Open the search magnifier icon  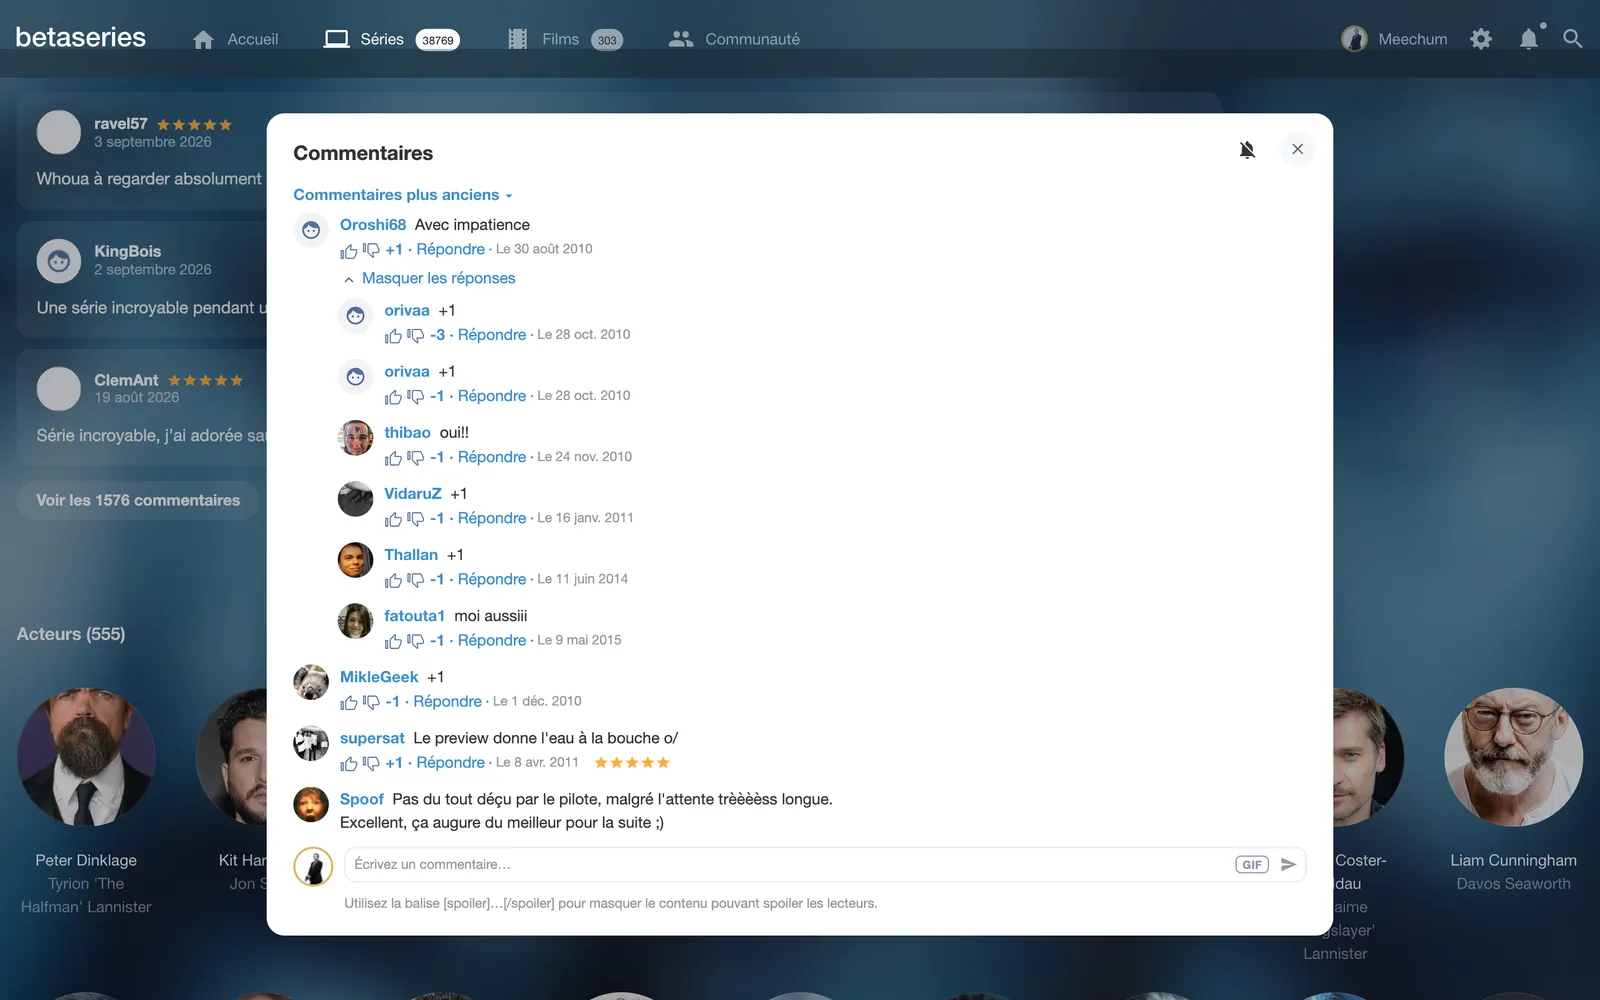click(1572, 39)
